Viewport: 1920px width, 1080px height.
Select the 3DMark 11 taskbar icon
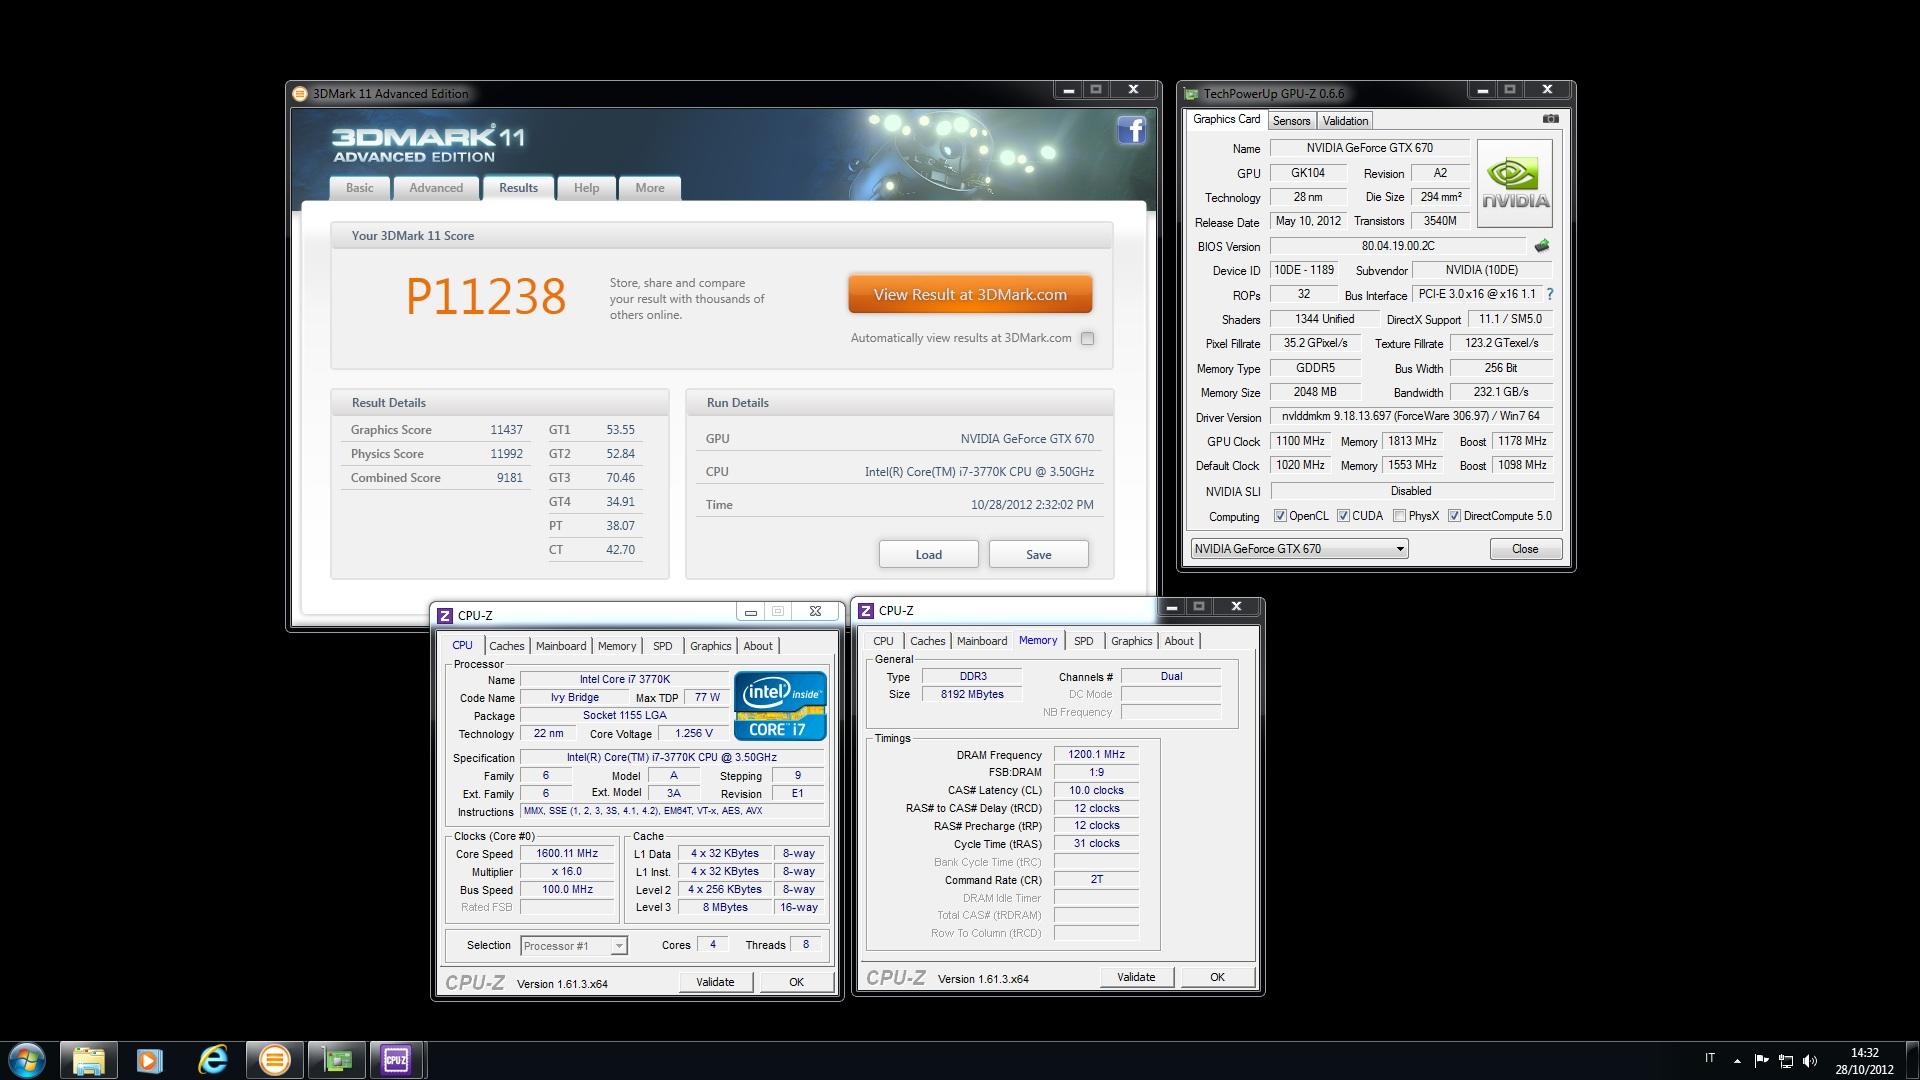click(x=274, y=1060)
